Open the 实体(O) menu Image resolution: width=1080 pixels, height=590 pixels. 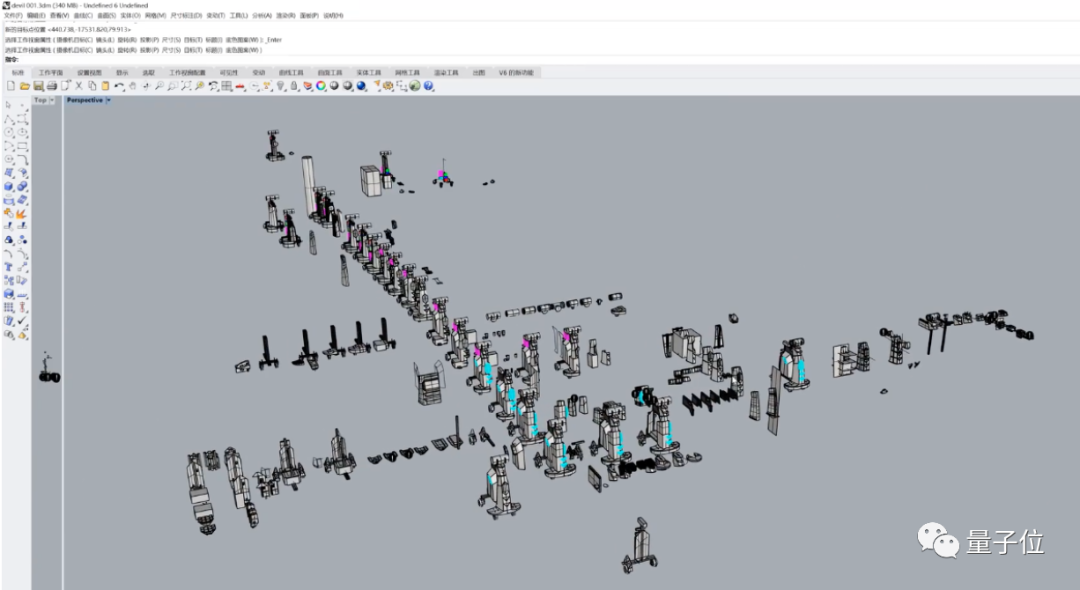(x=130, y=15)
